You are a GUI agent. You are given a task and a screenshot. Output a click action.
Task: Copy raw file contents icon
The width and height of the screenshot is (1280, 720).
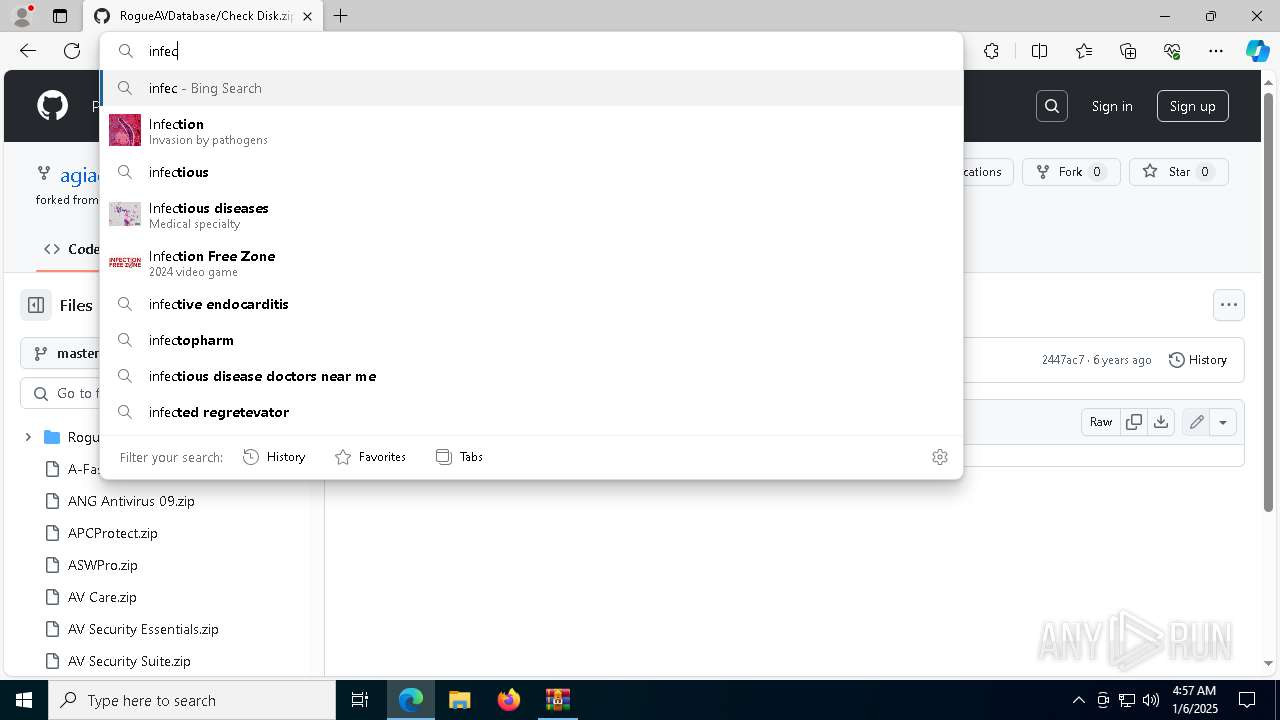(1134, 422)
